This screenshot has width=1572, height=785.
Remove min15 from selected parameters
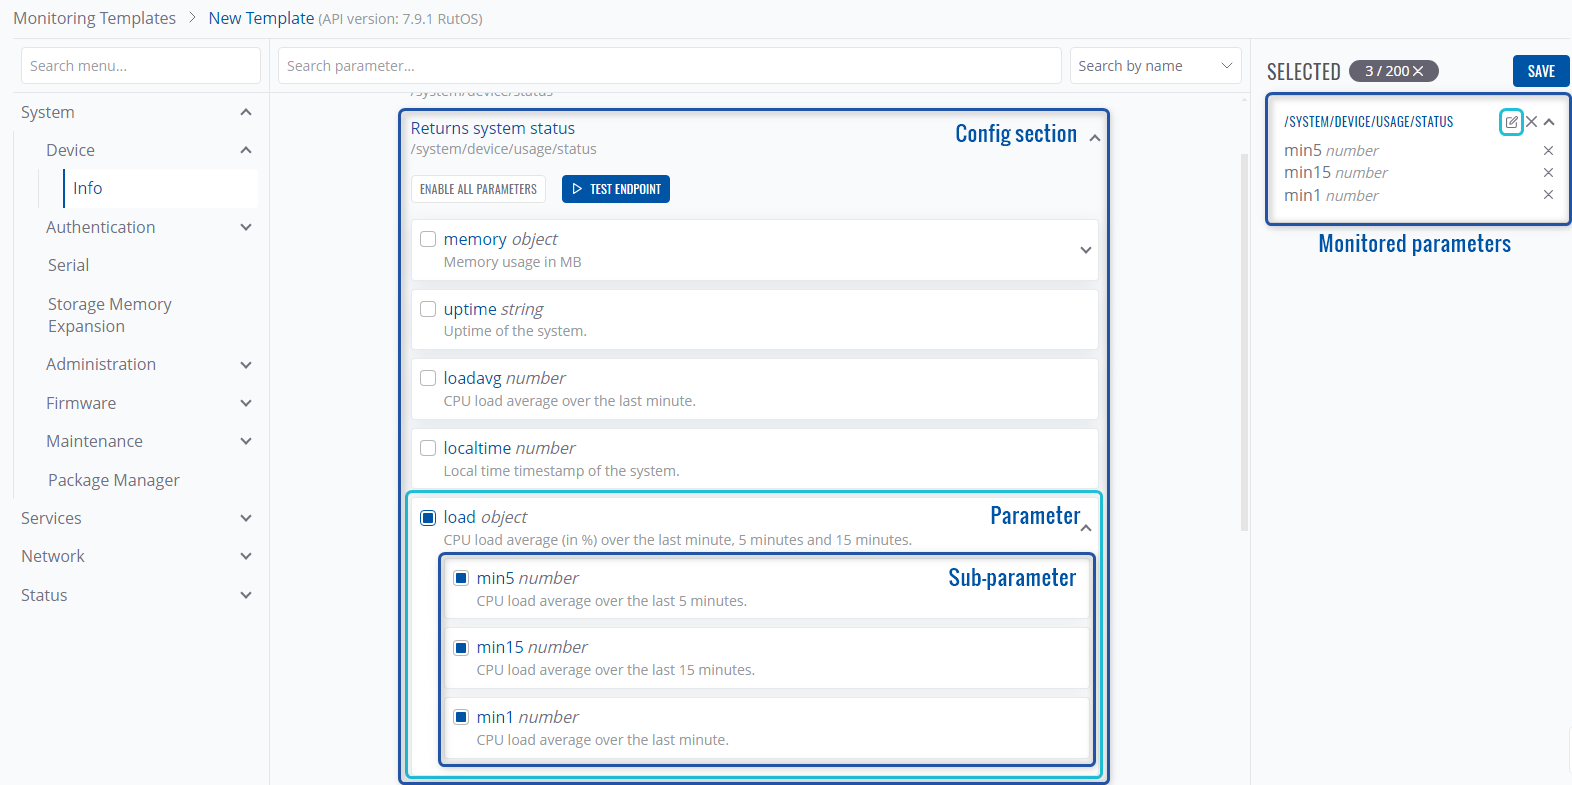[1548, 173]
